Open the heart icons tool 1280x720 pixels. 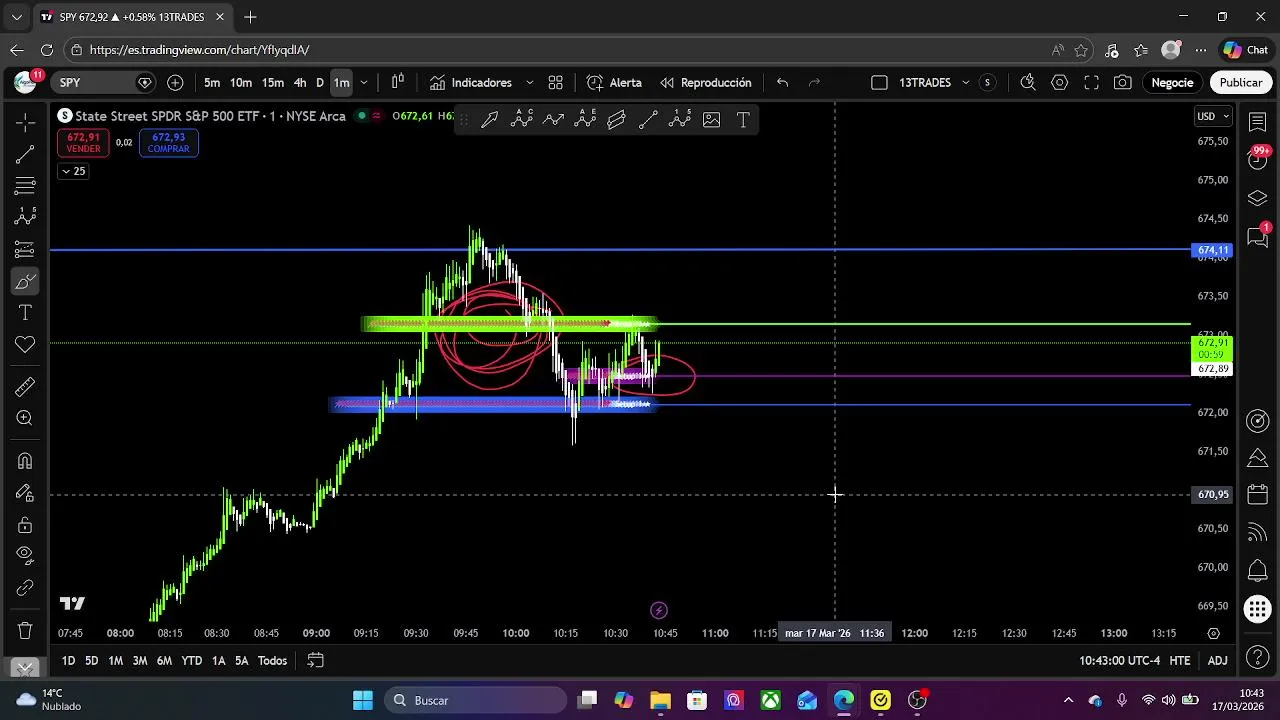pyautogui.click(x=25, y=345)
